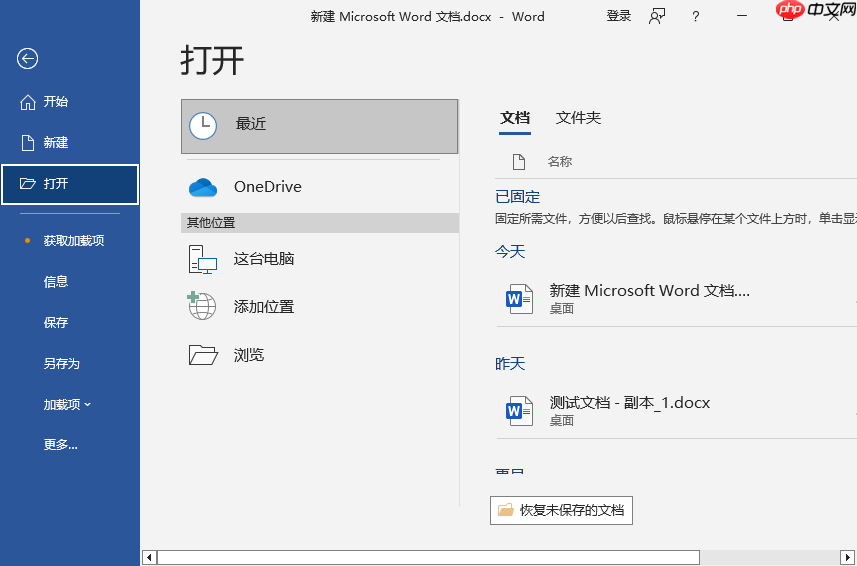The width and height of the screenshot is (857, 566).
Task: Click the horizontal scrollbar right arrow
Action: pyautogui.click(x=847, y=558)
